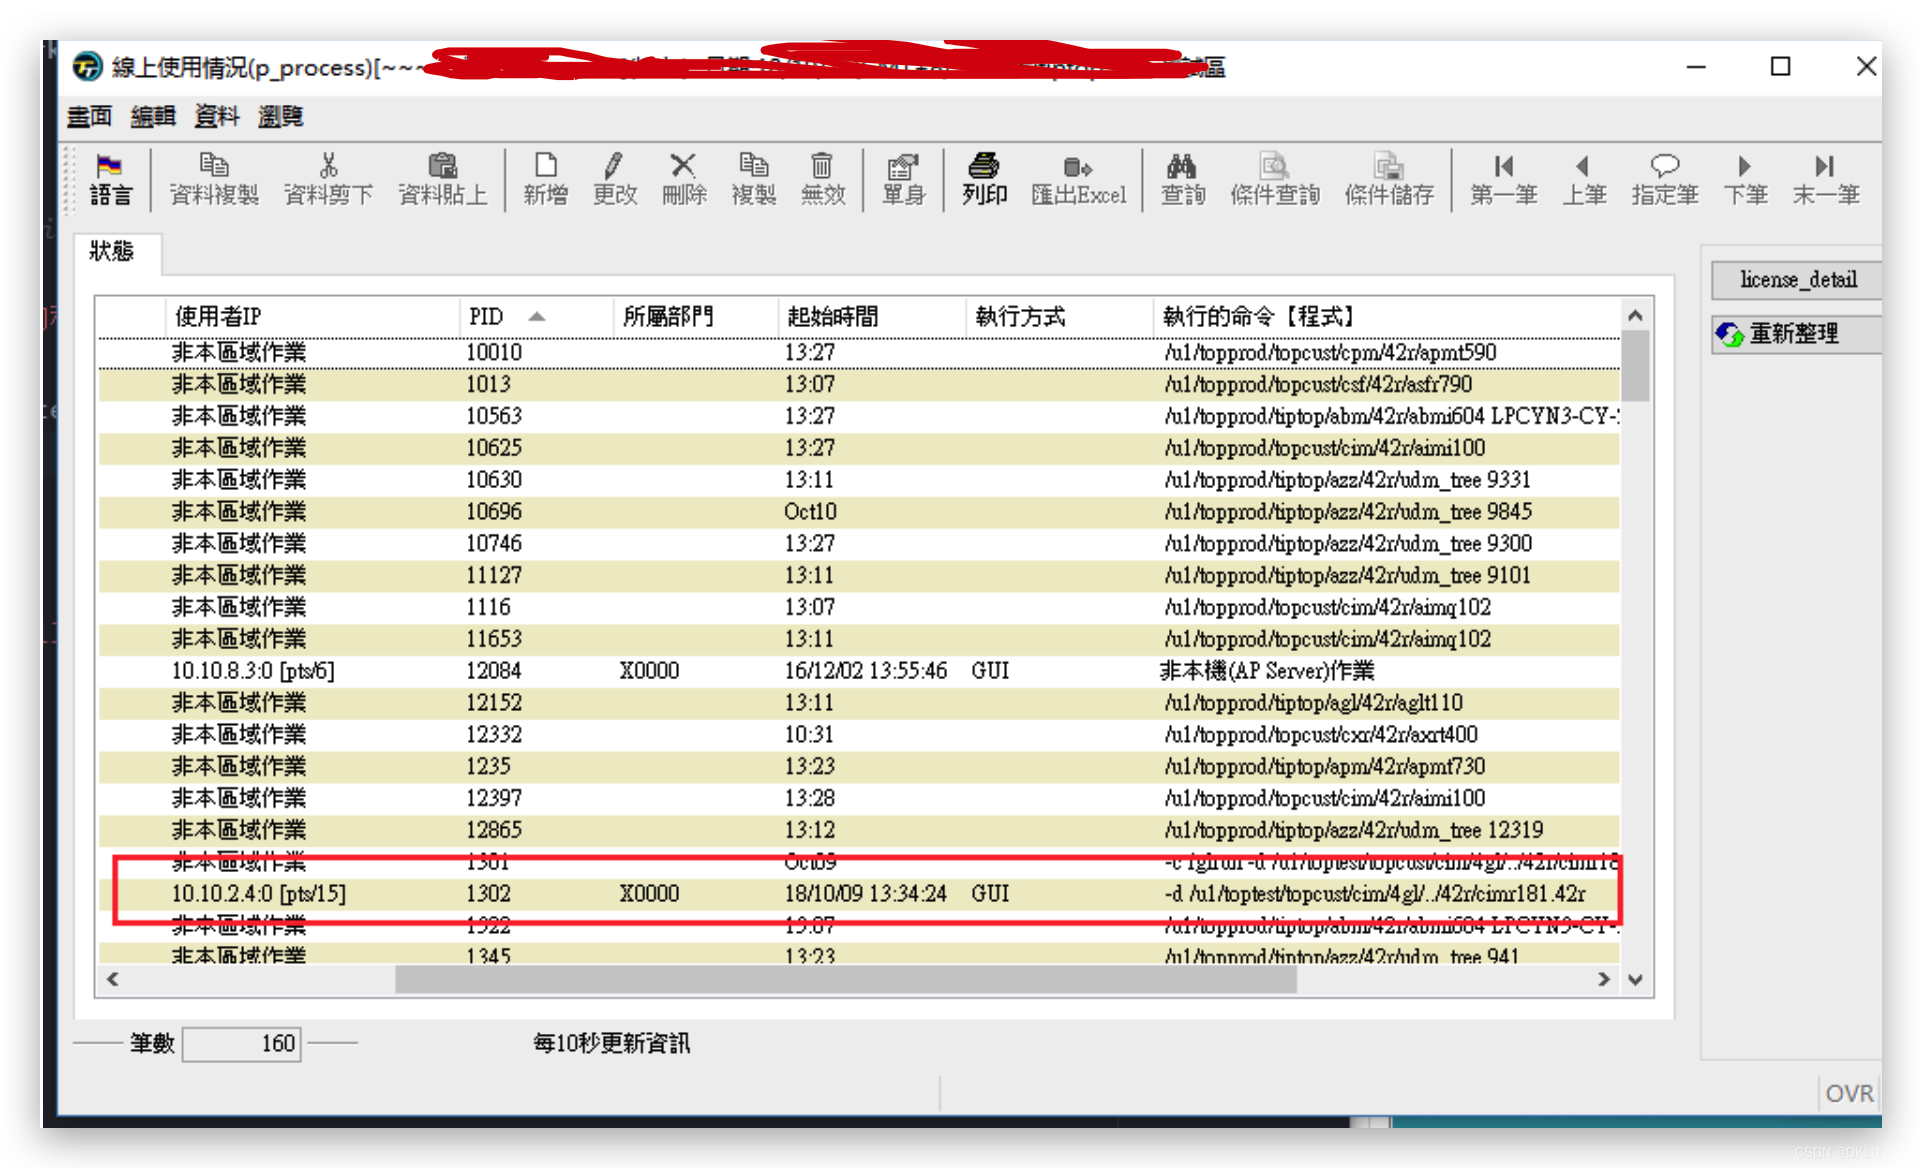Click the 匯出Excel export icon
This screenshot has height=1168, width=1922.
click(1078, 179)
